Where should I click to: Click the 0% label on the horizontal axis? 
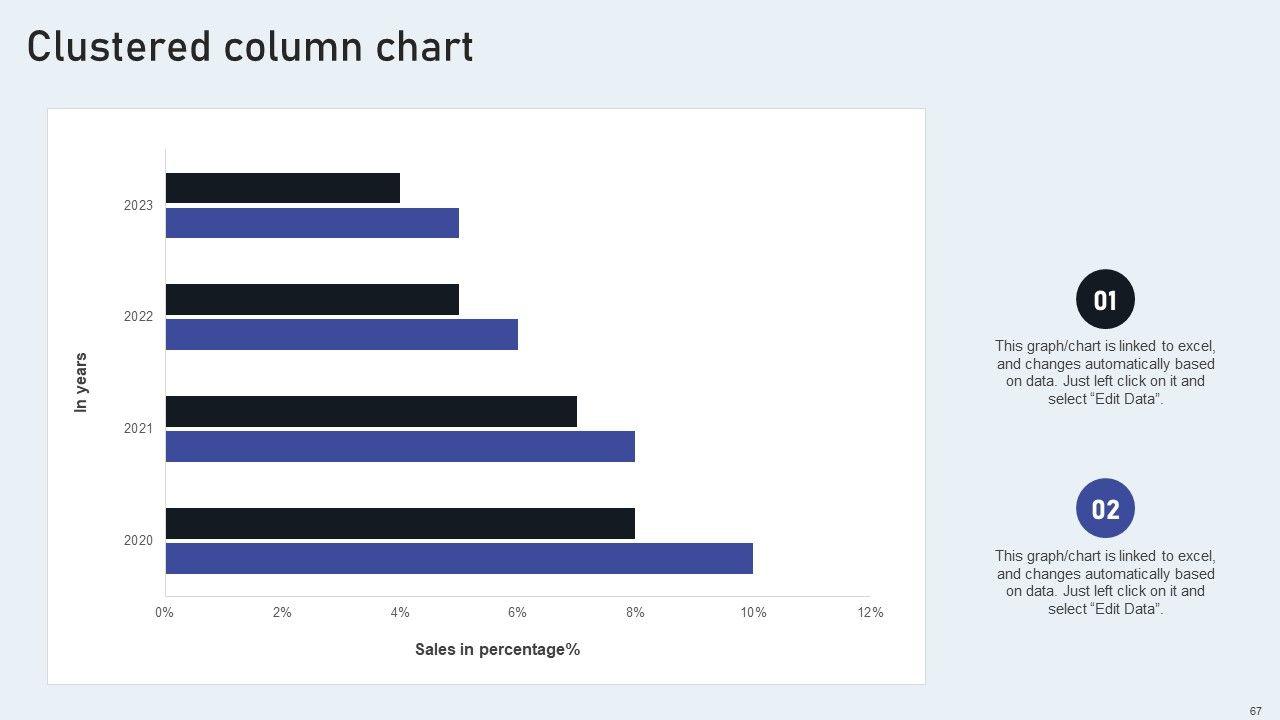165,613
